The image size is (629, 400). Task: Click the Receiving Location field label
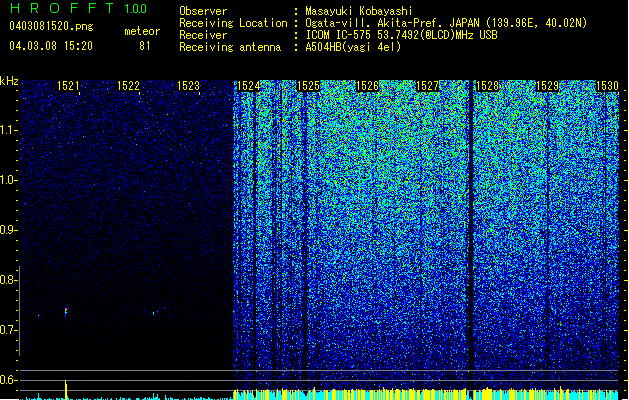point(233,23)
